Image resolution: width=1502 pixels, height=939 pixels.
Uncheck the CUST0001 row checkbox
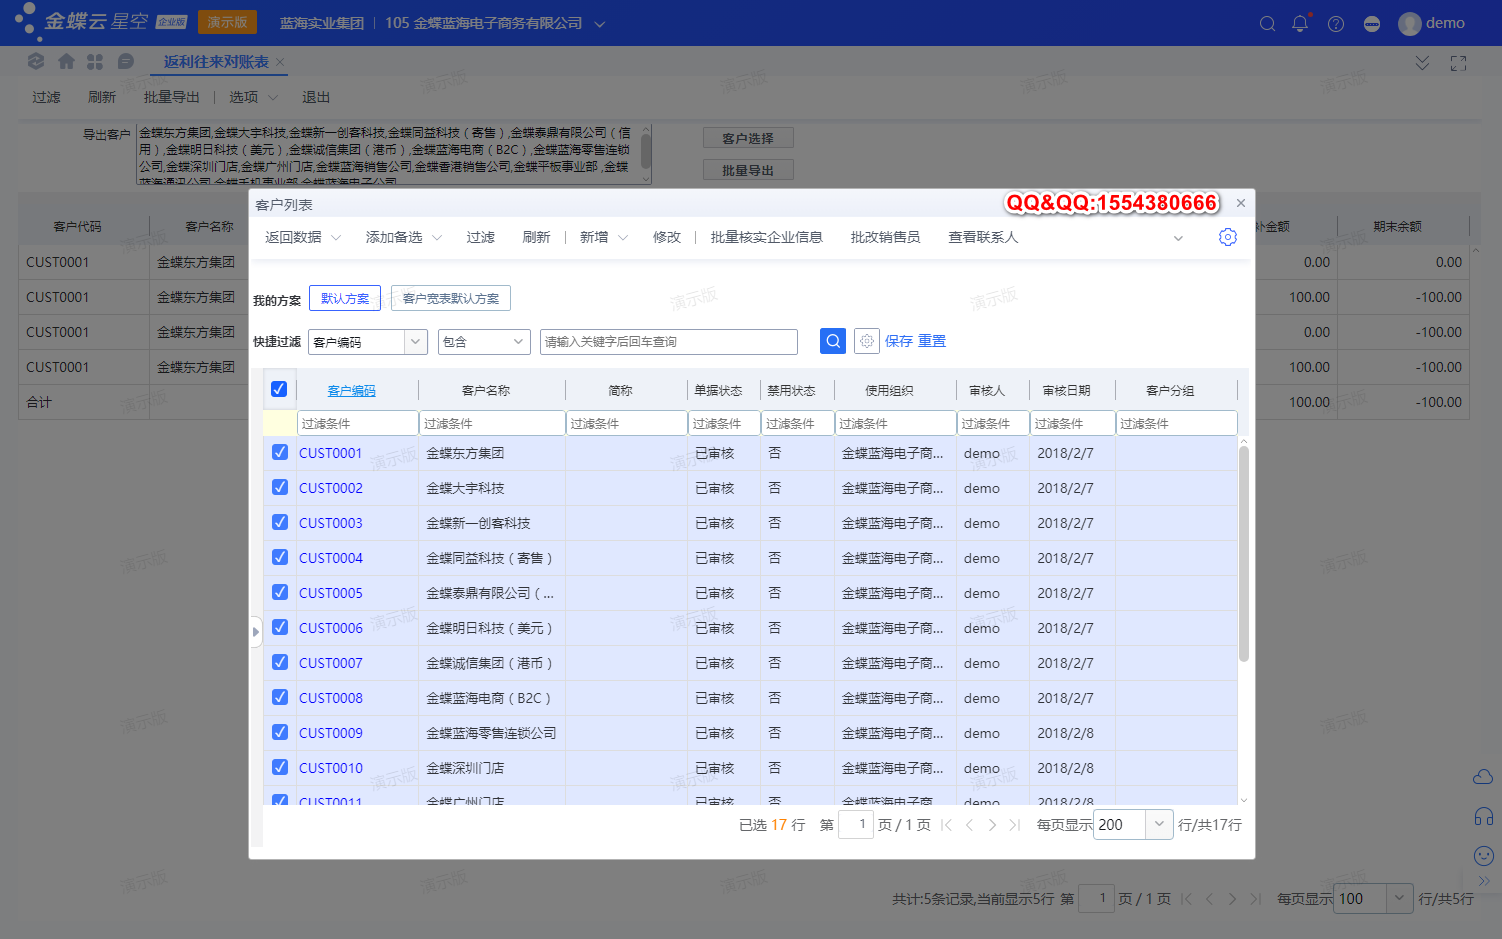point(280,452)
